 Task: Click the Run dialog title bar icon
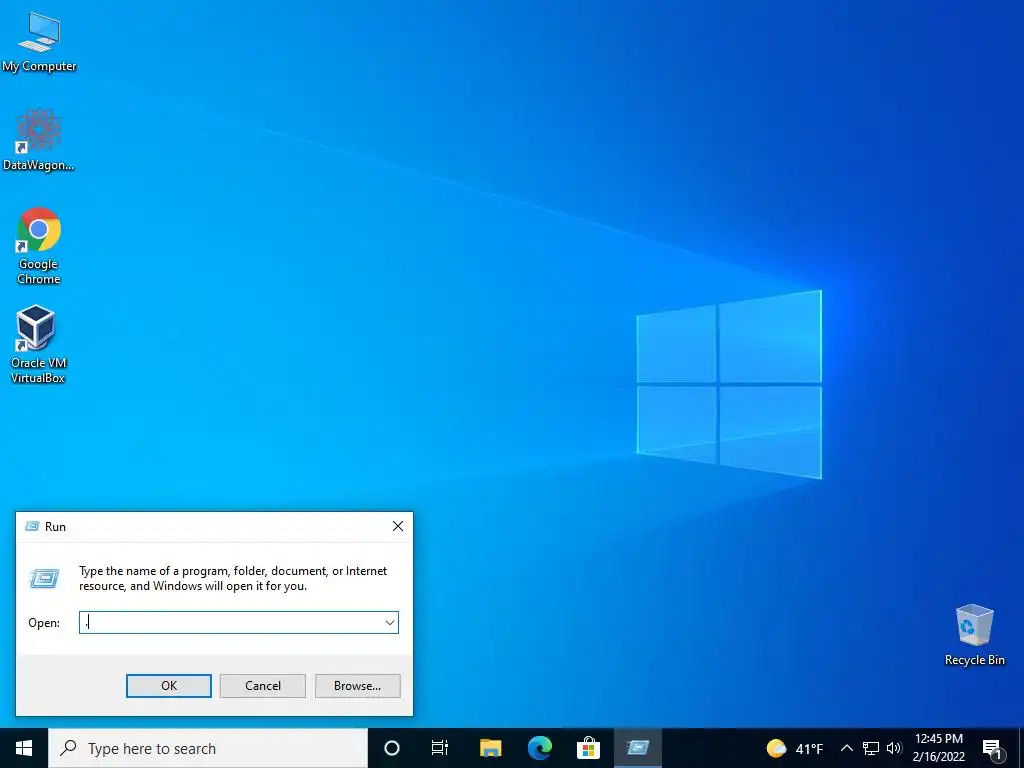(x=32, y=526)
